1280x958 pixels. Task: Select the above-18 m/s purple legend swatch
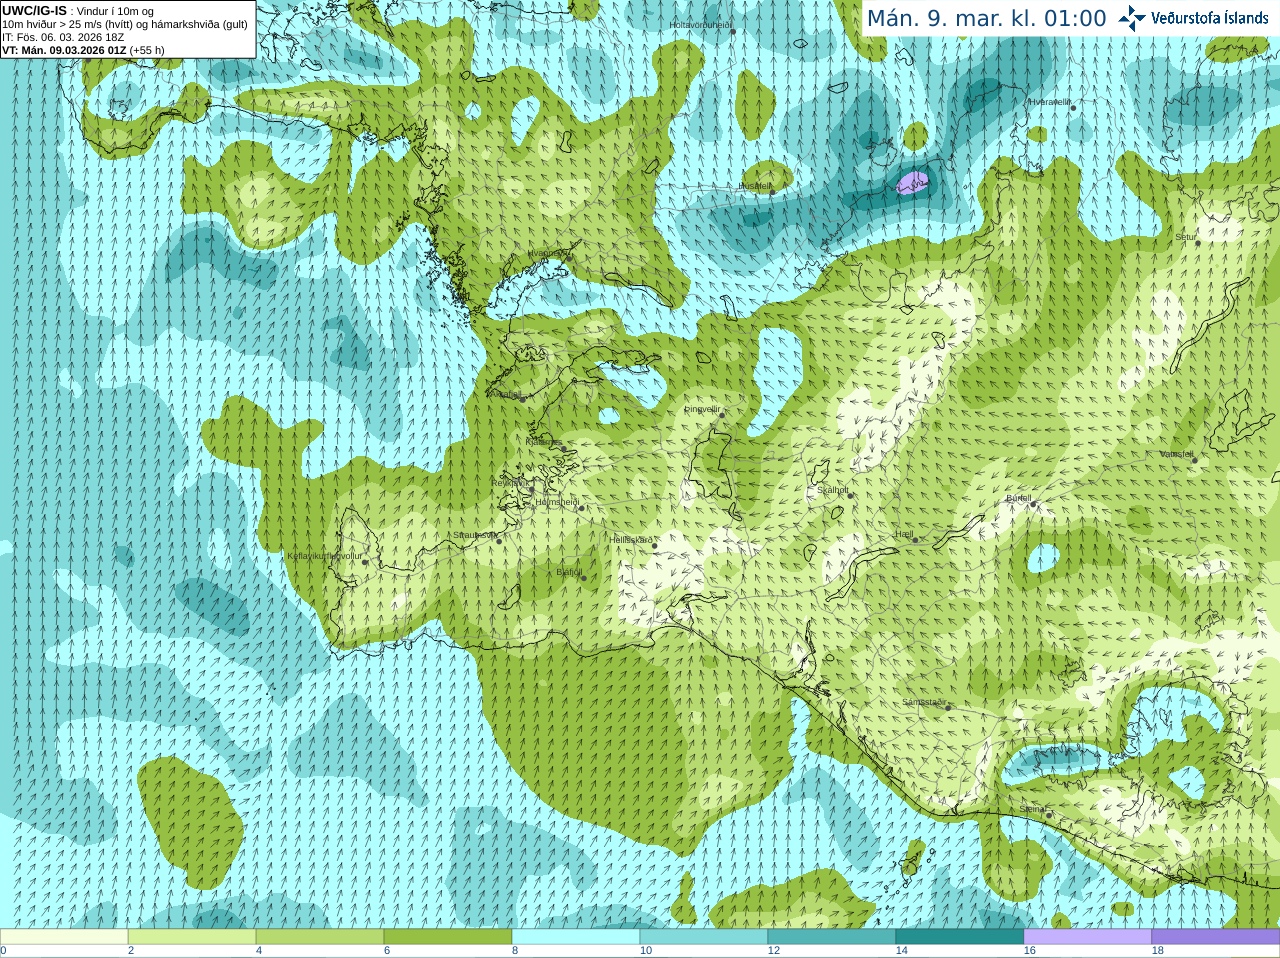(x=1216, y=937)
